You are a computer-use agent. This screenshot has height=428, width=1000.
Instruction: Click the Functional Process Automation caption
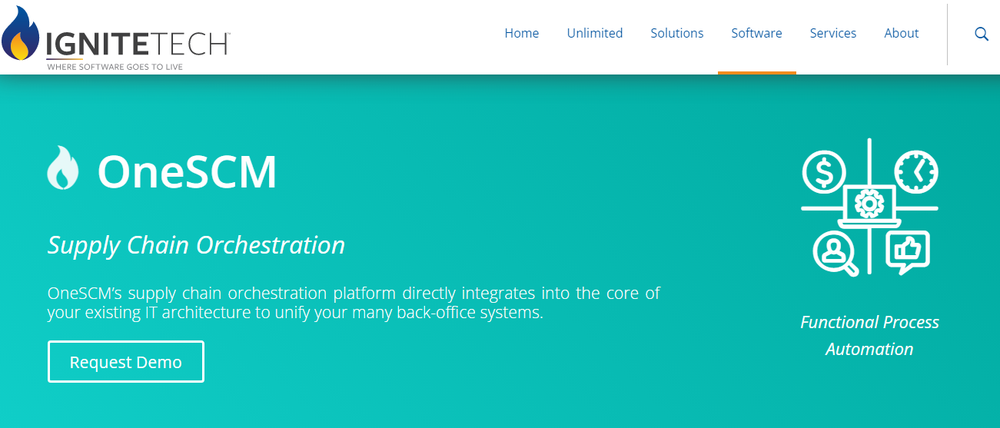point(869,336)
